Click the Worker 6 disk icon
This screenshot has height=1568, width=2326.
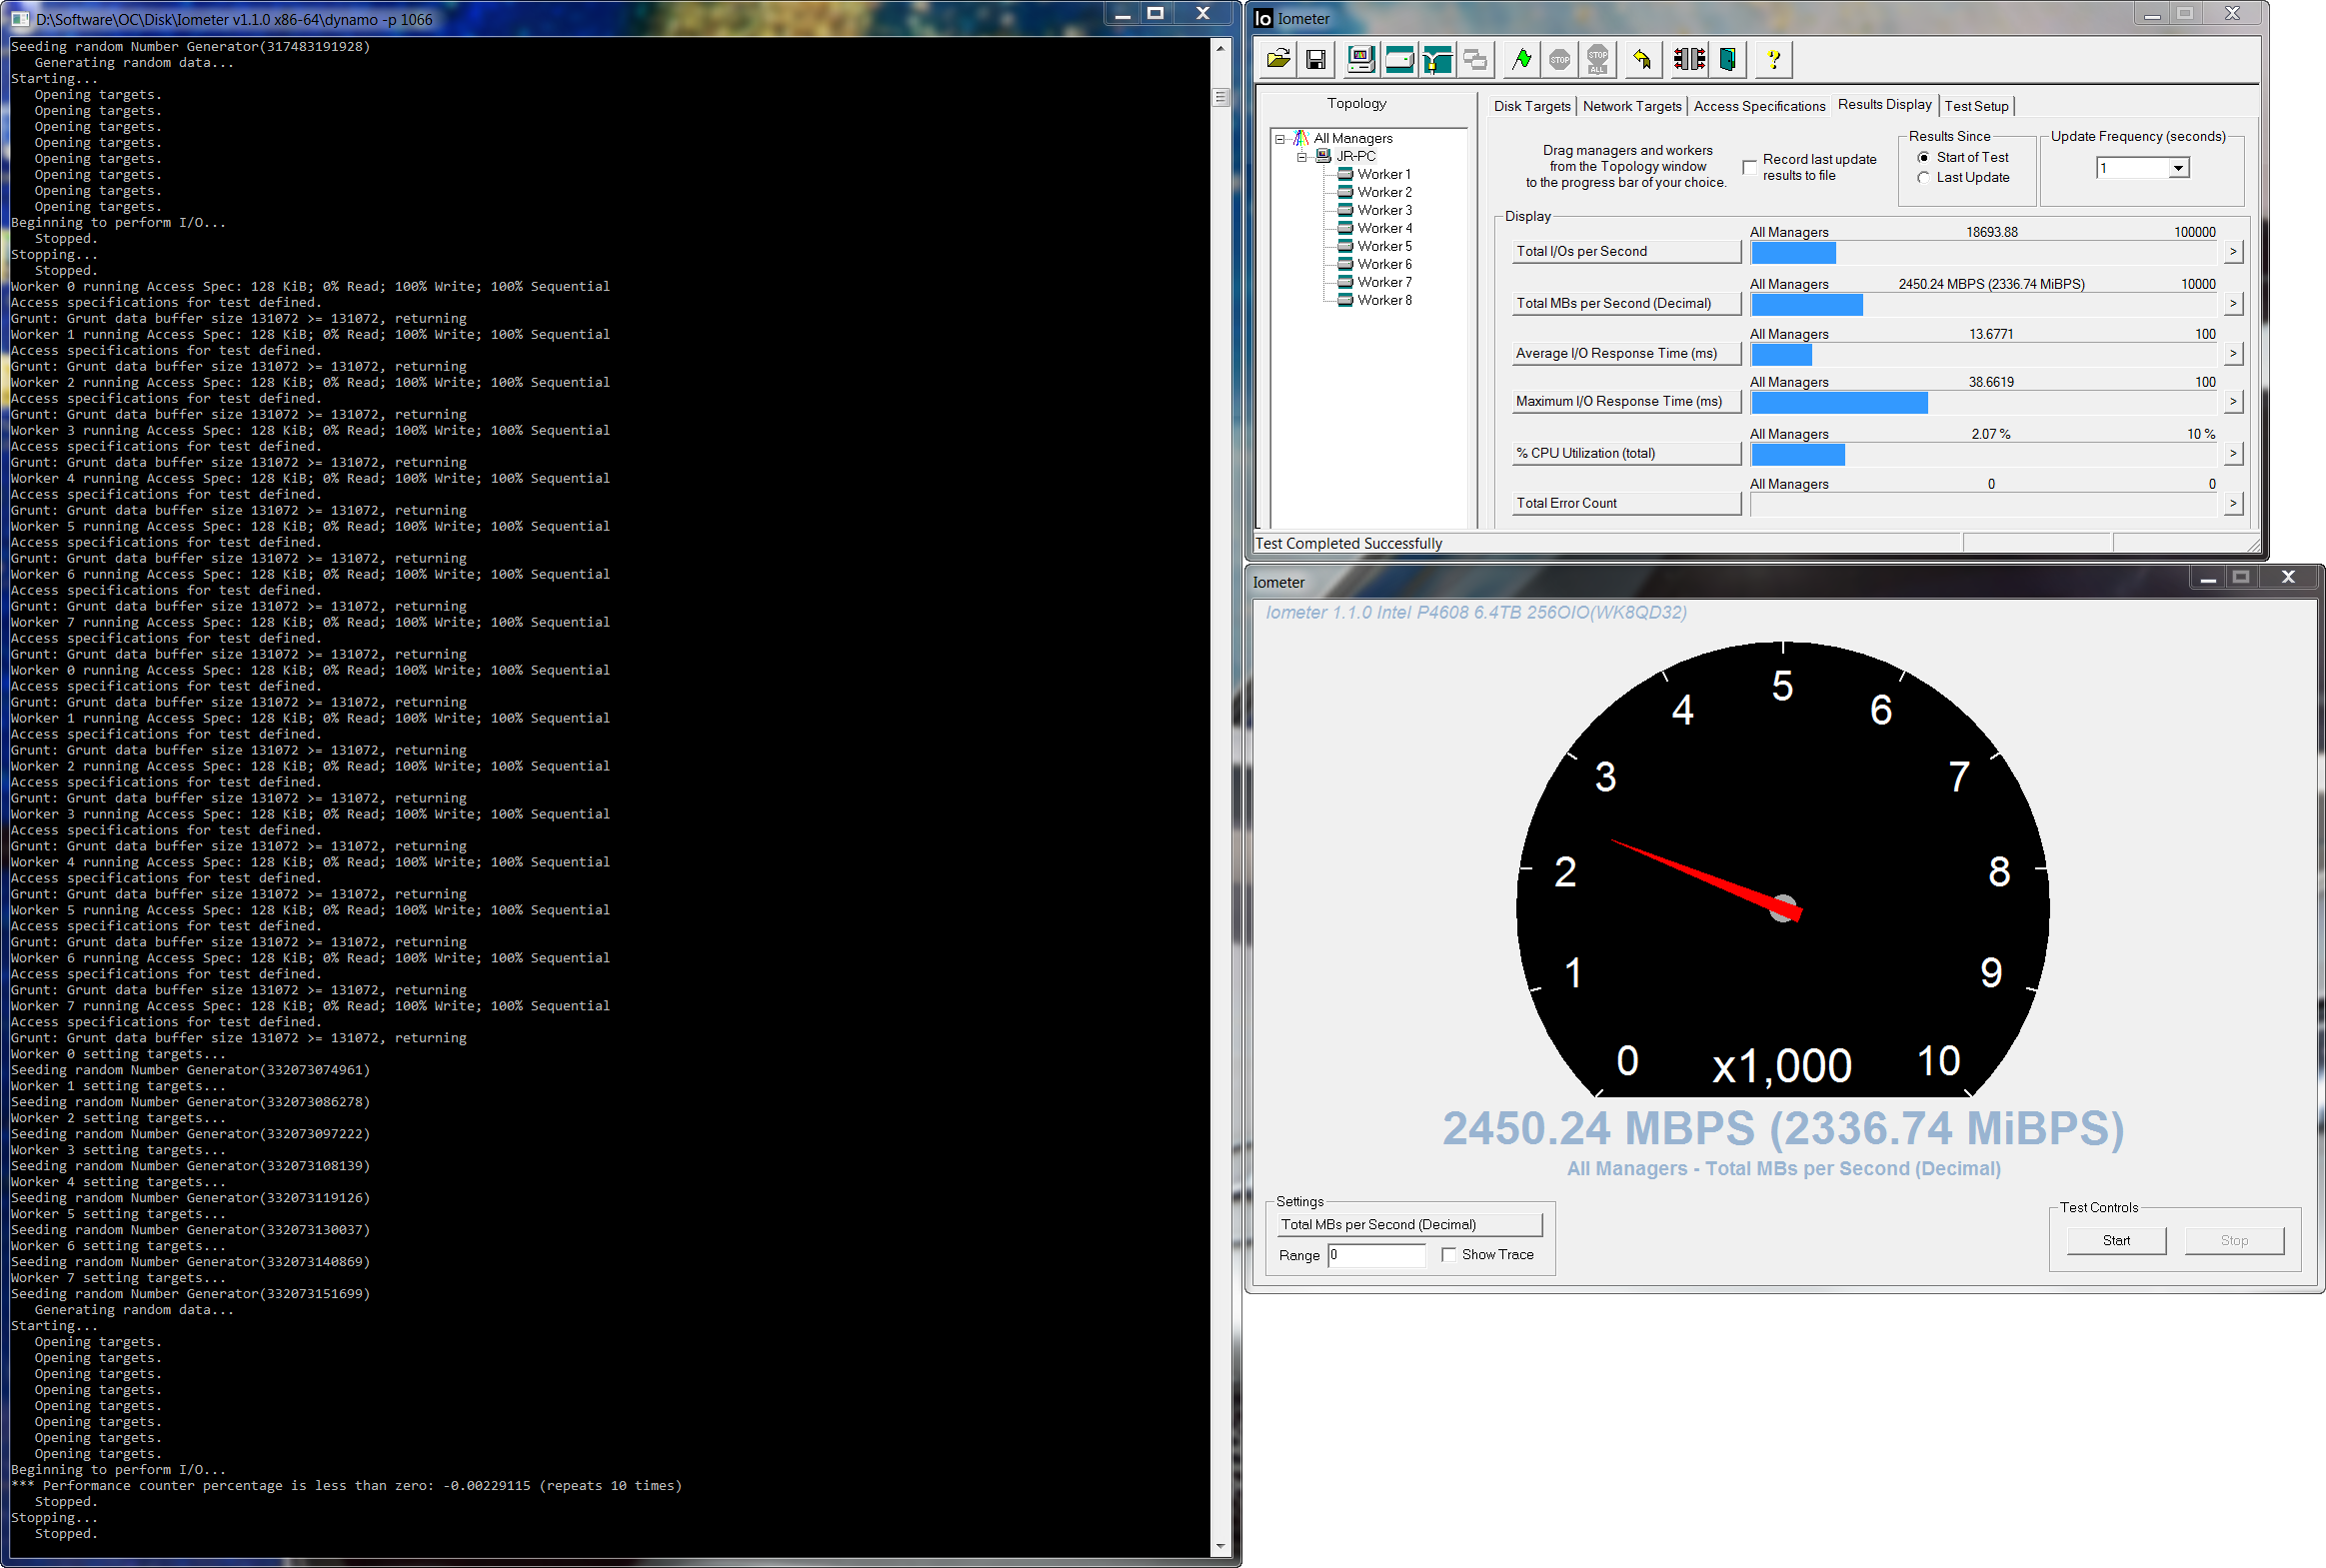[x=1346, y=264]
